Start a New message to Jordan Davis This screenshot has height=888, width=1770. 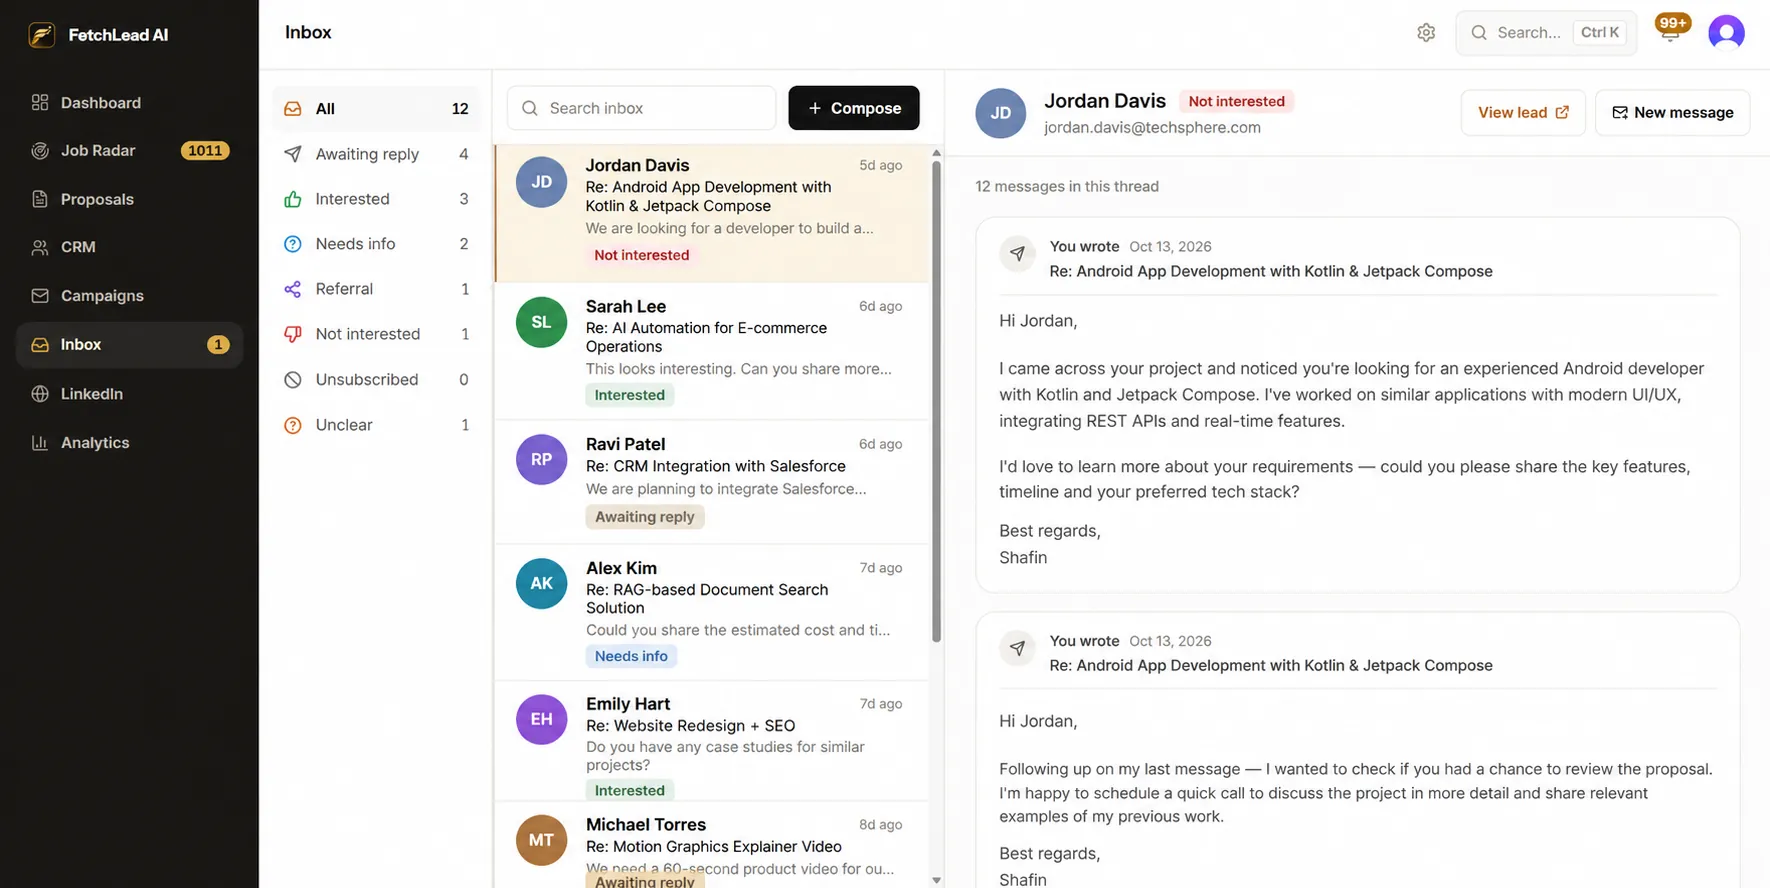coord(1672,113)
